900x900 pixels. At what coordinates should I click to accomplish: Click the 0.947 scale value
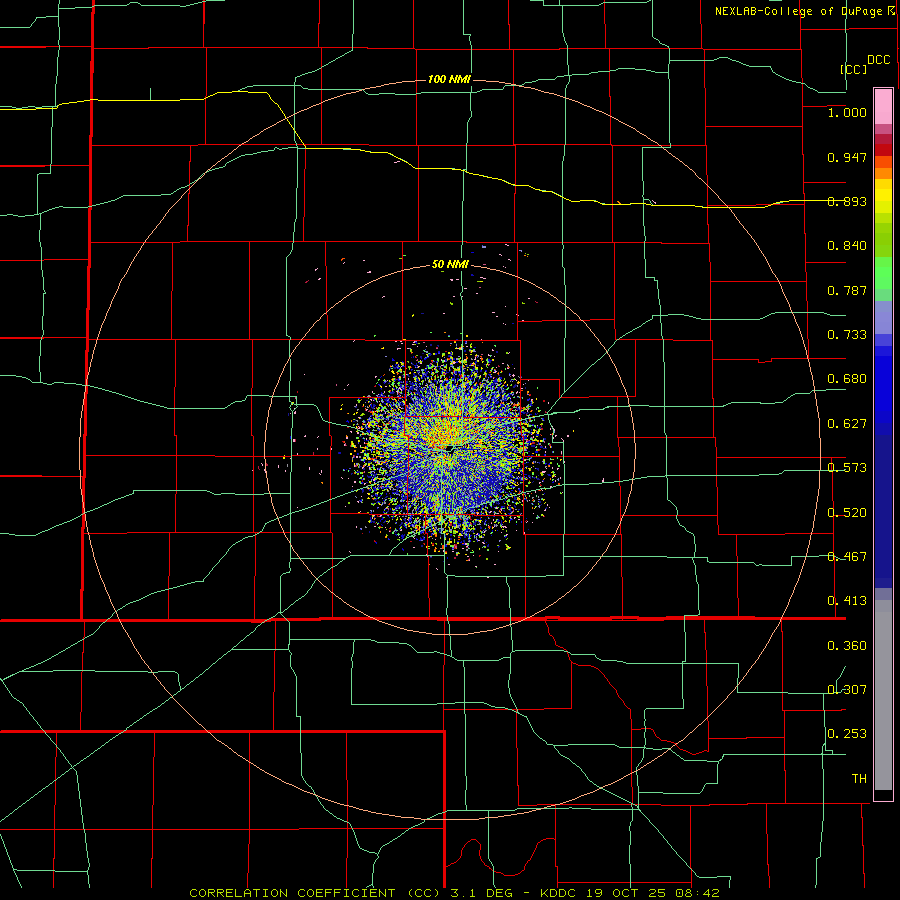point(847,157)
